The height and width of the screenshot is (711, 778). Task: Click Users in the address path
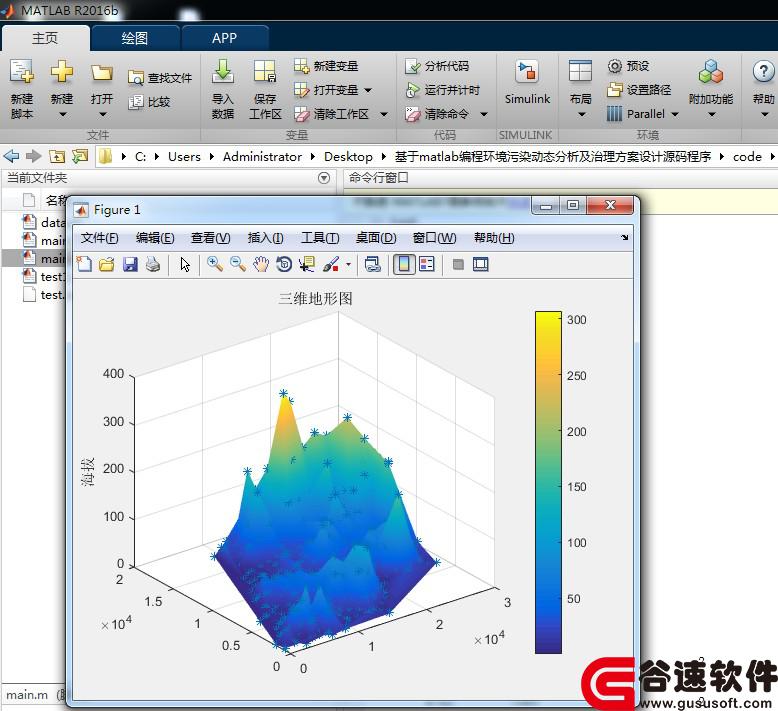[x=184, y=157]
